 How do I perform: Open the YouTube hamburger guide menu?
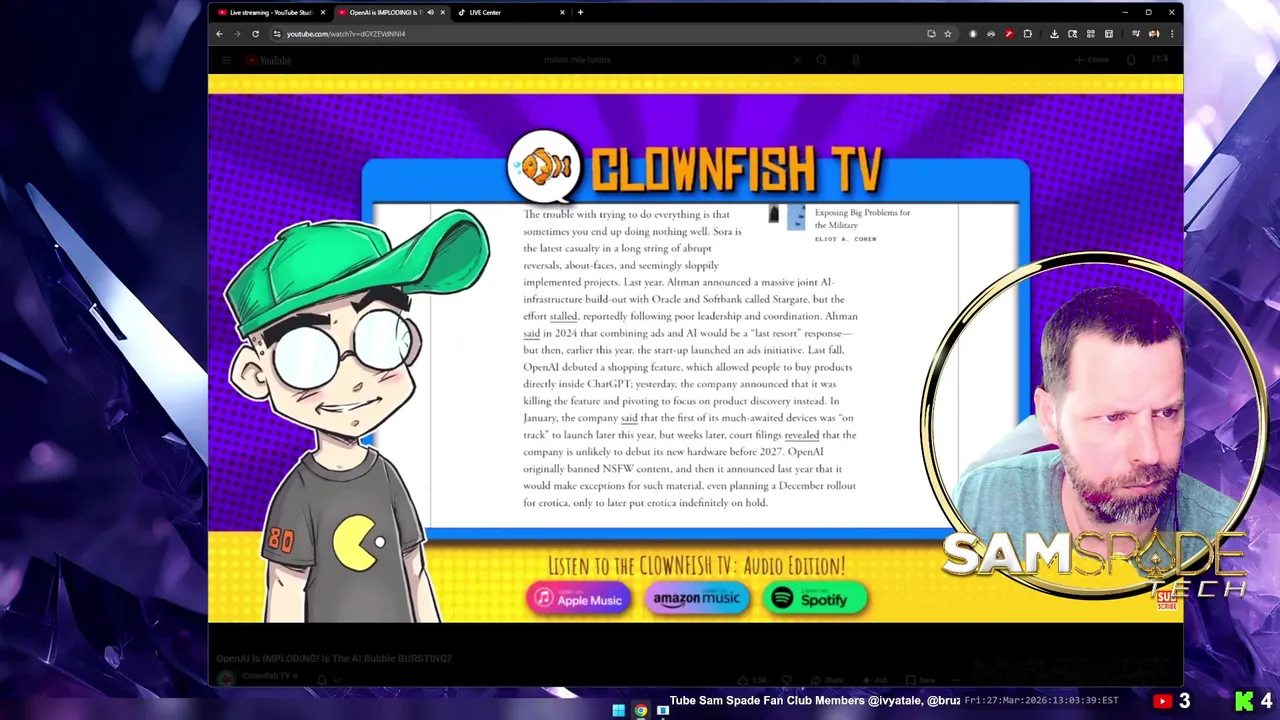tap(226, 60)
